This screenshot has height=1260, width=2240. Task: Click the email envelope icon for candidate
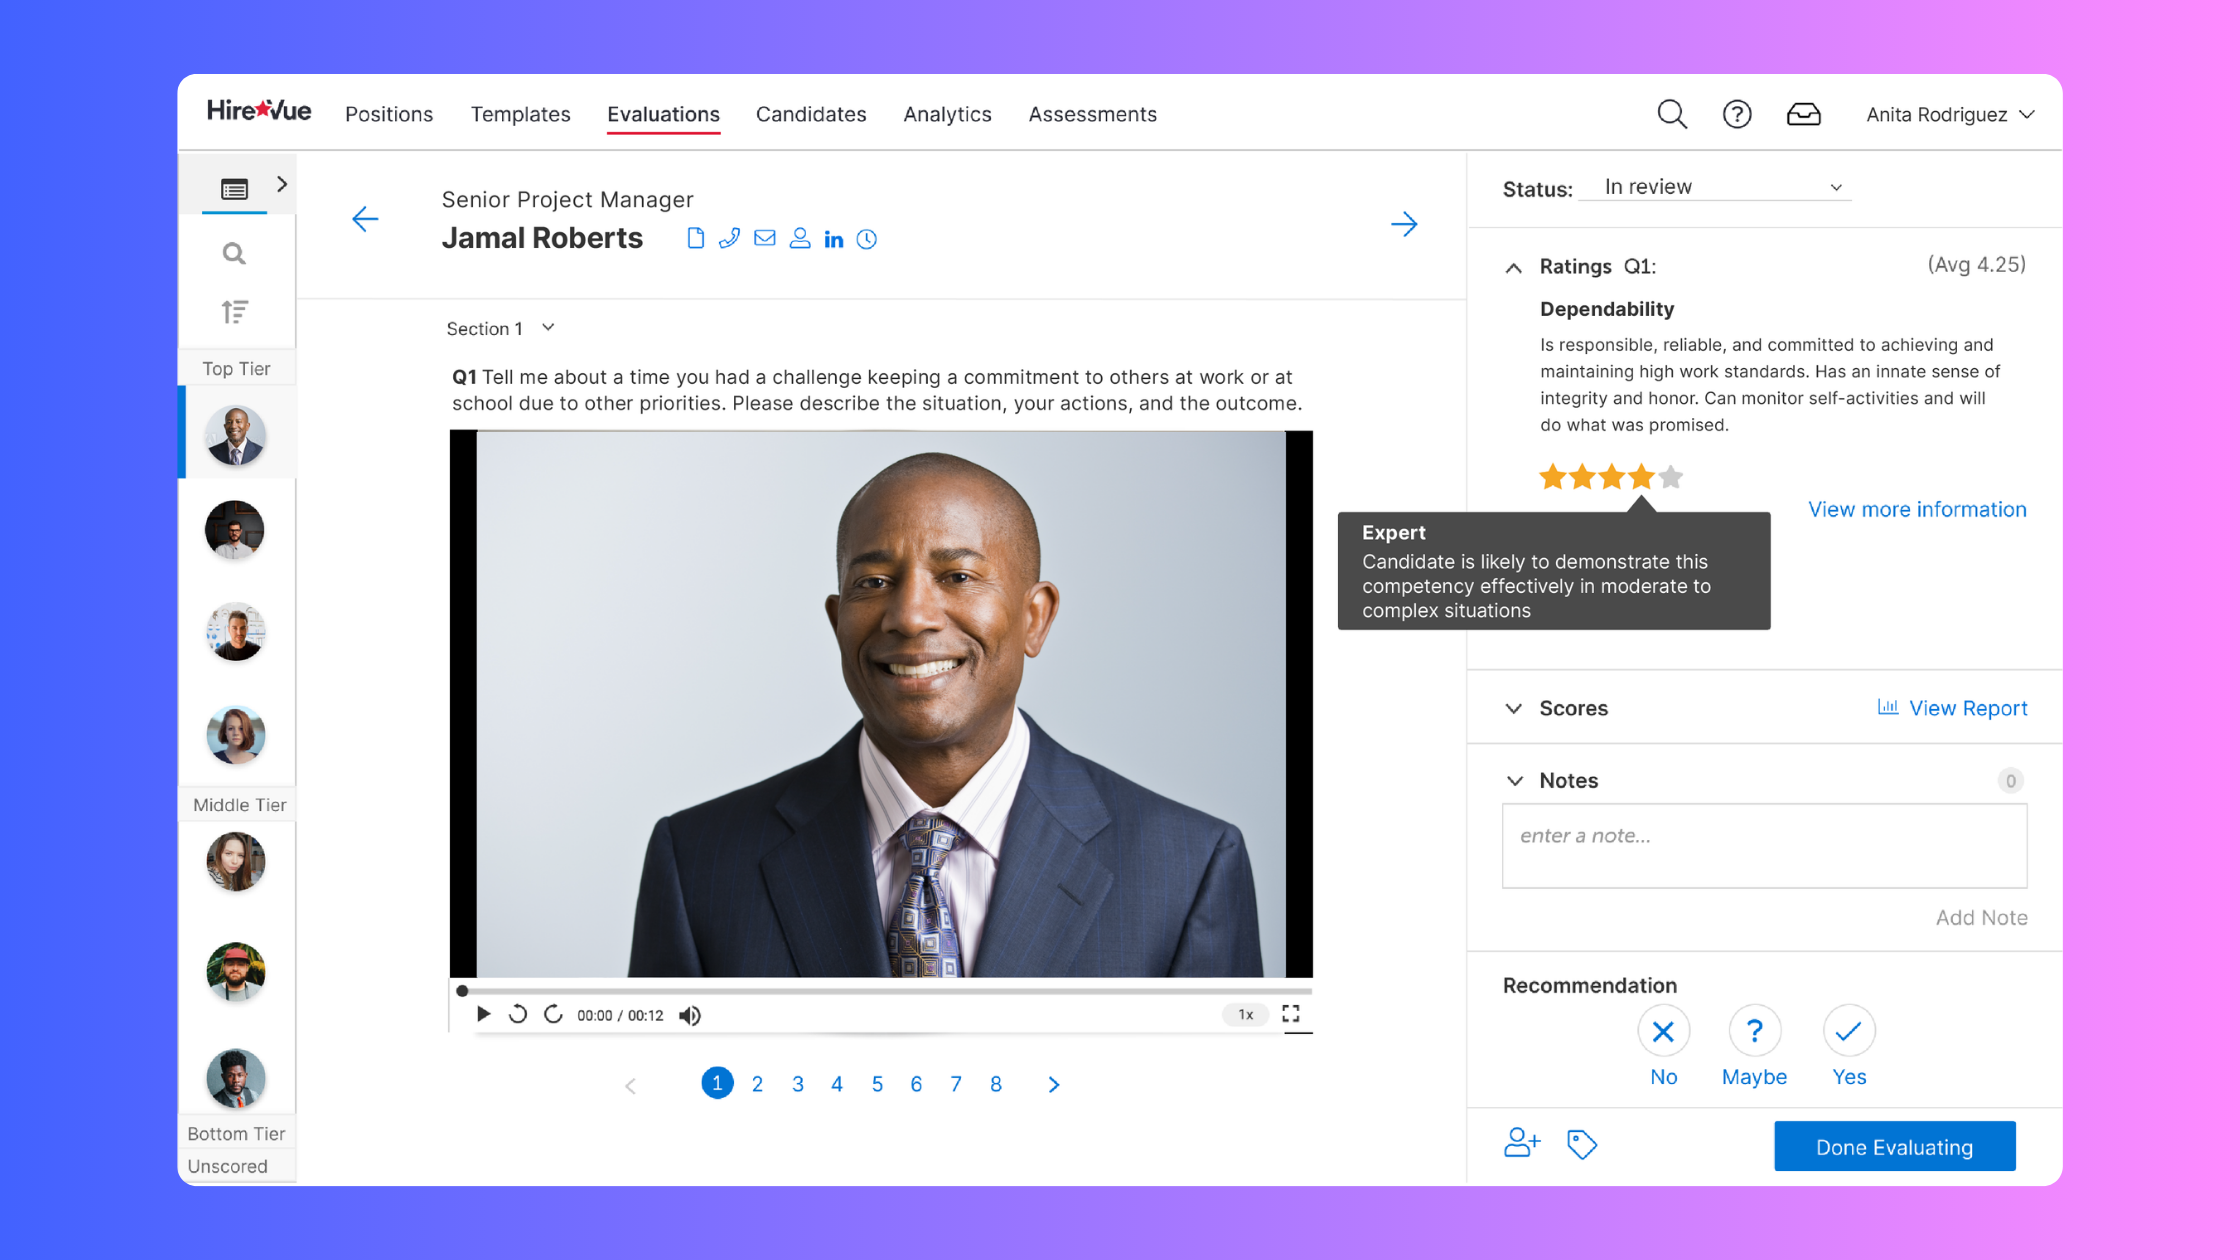pos(765,238)
